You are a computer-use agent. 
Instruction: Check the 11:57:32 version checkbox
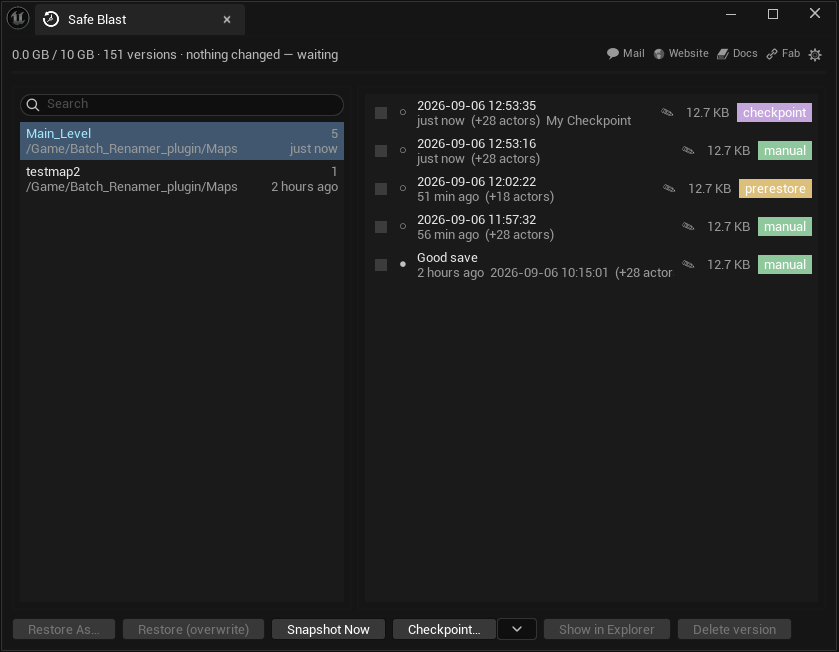coord(381,227)
